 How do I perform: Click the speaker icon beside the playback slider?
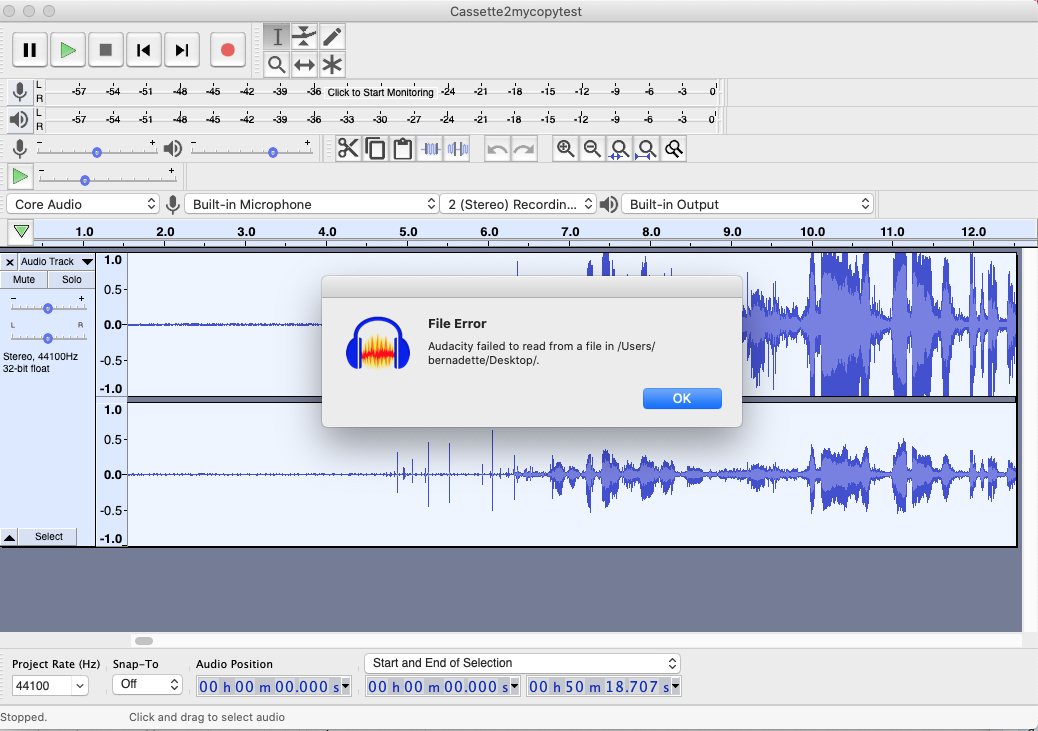click(x=173, y=148)
